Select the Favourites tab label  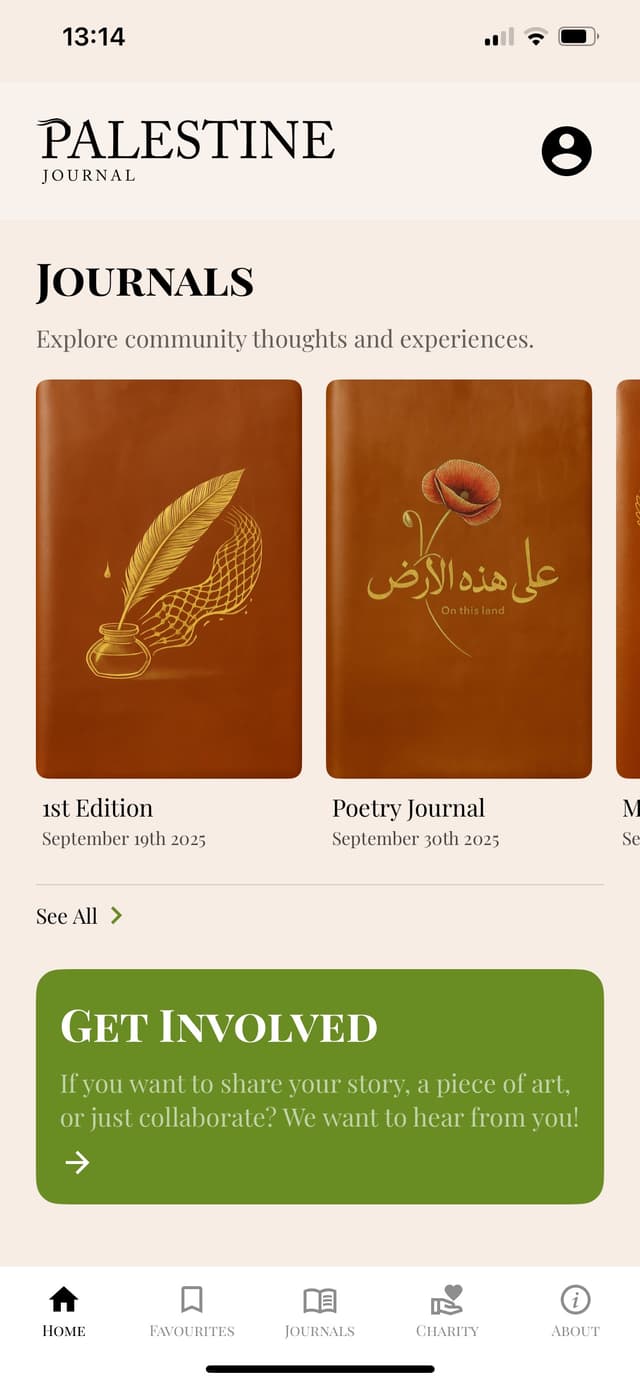coord(192,1331)
